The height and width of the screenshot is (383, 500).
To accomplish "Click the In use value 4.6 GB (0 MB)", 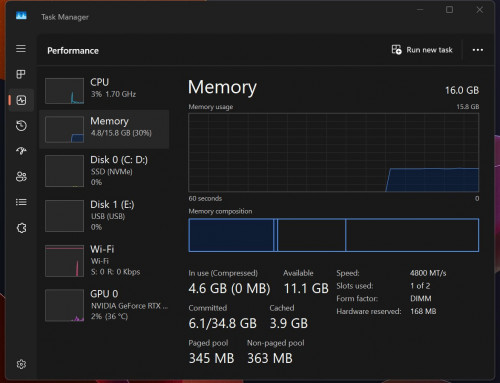I will [229, 289].
